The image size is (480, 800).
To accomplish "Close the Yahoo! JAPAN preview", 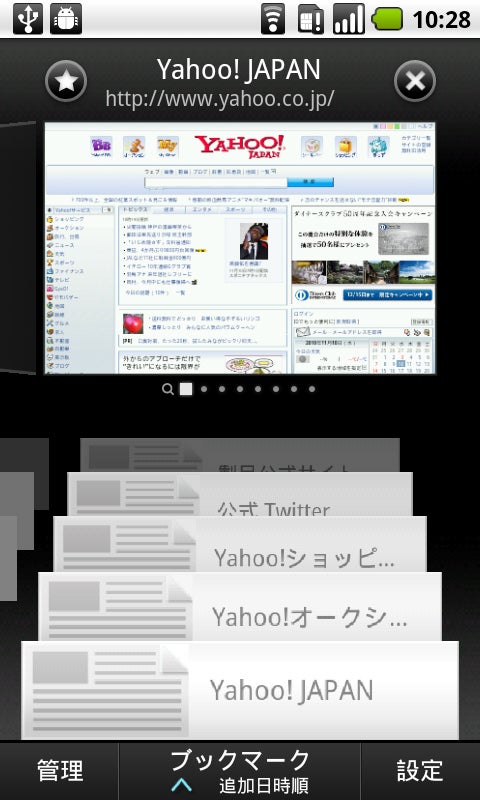I will click(415, 81).
